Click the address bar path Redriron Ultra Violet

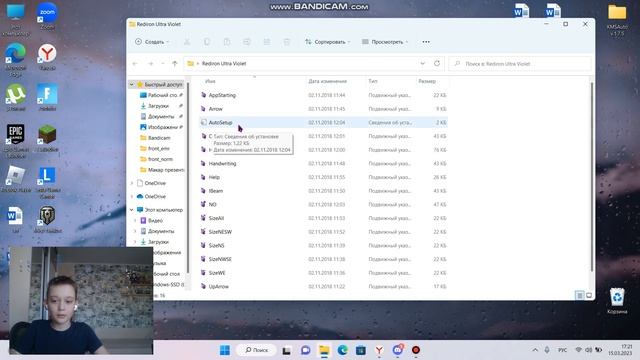[224, 64]
